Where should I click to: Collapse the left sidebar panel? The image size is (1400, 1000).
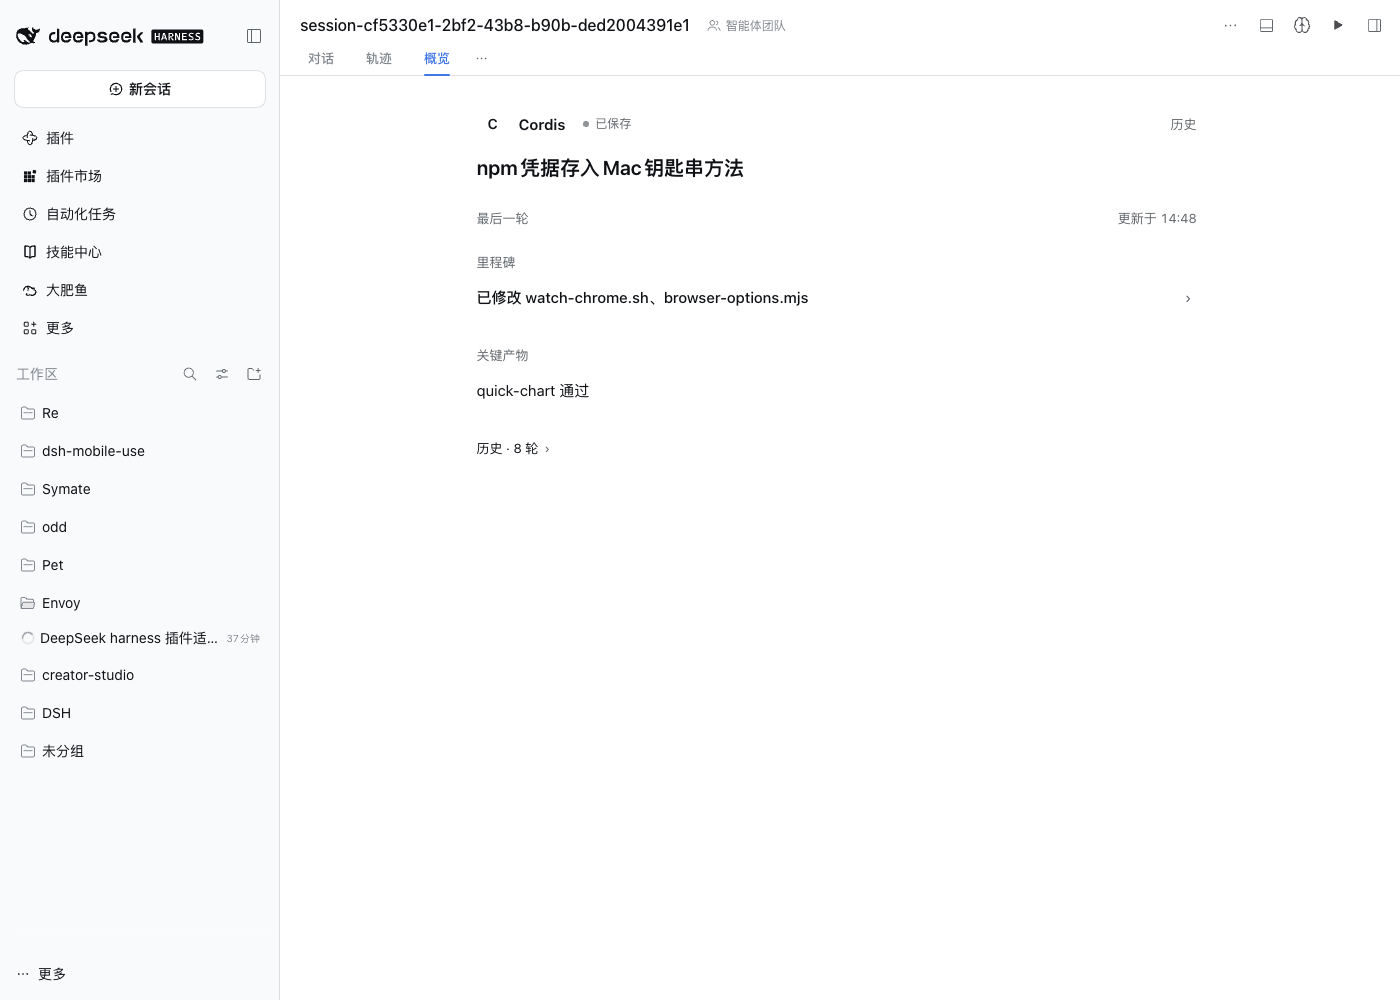(x=254, y=36)
